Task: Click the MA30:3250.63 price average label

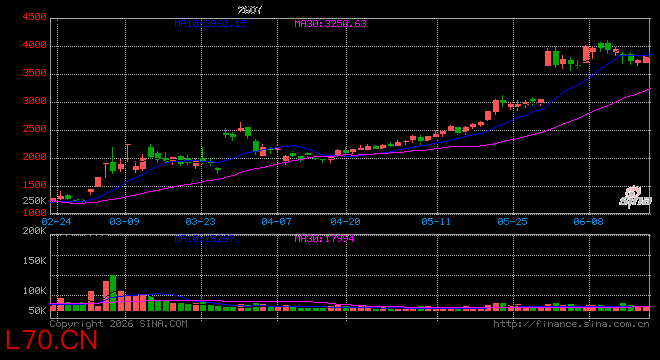Action: pos(330,24)
